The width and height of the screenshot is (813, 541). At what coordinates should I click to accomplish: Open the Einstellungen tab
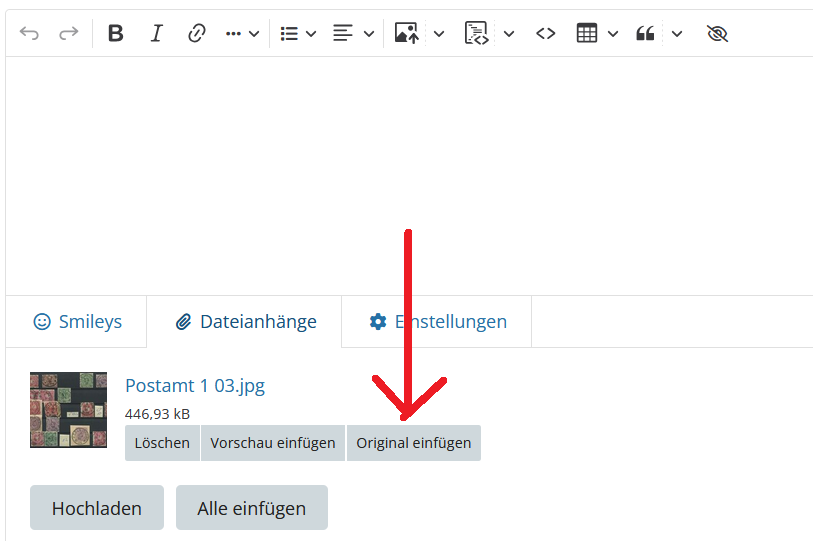coord(437,322)
